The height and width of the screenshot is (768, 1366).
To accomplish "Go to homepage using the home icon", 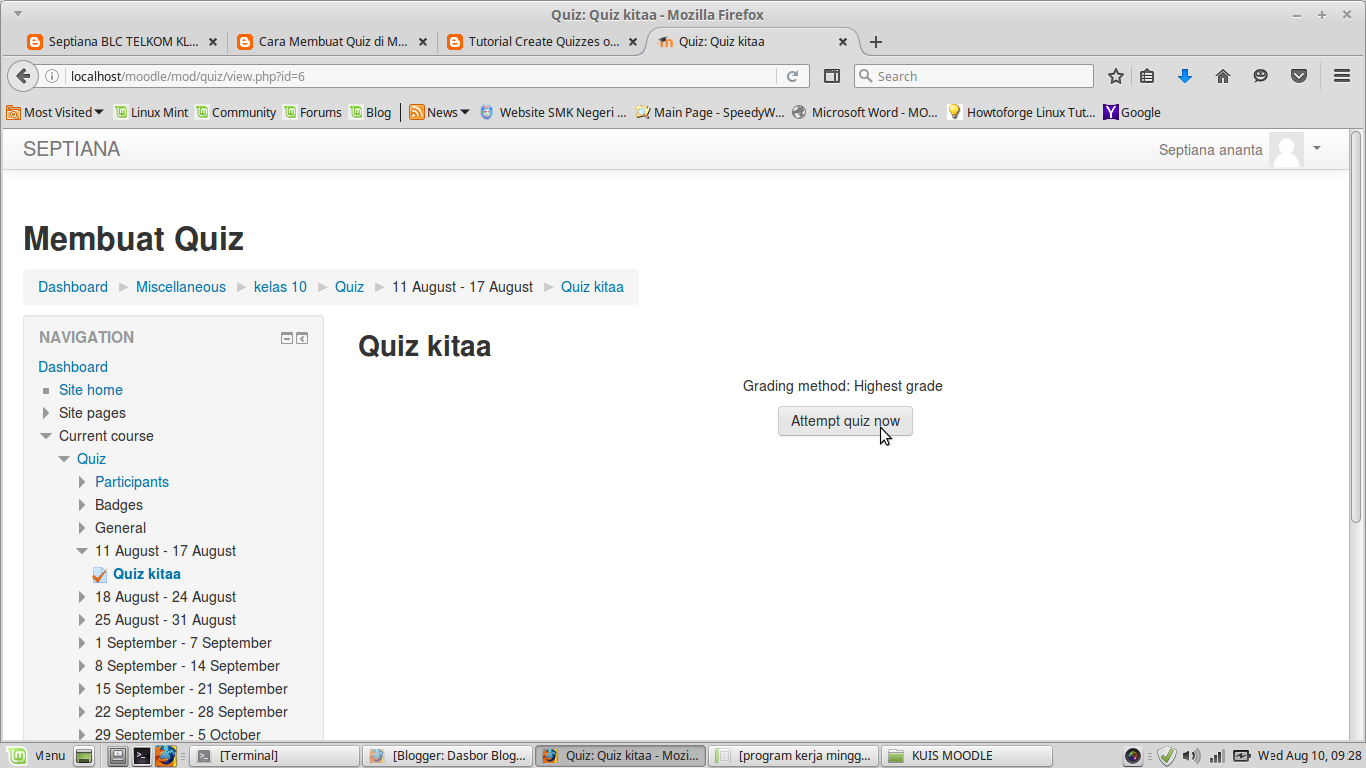I will [1222, 75].
